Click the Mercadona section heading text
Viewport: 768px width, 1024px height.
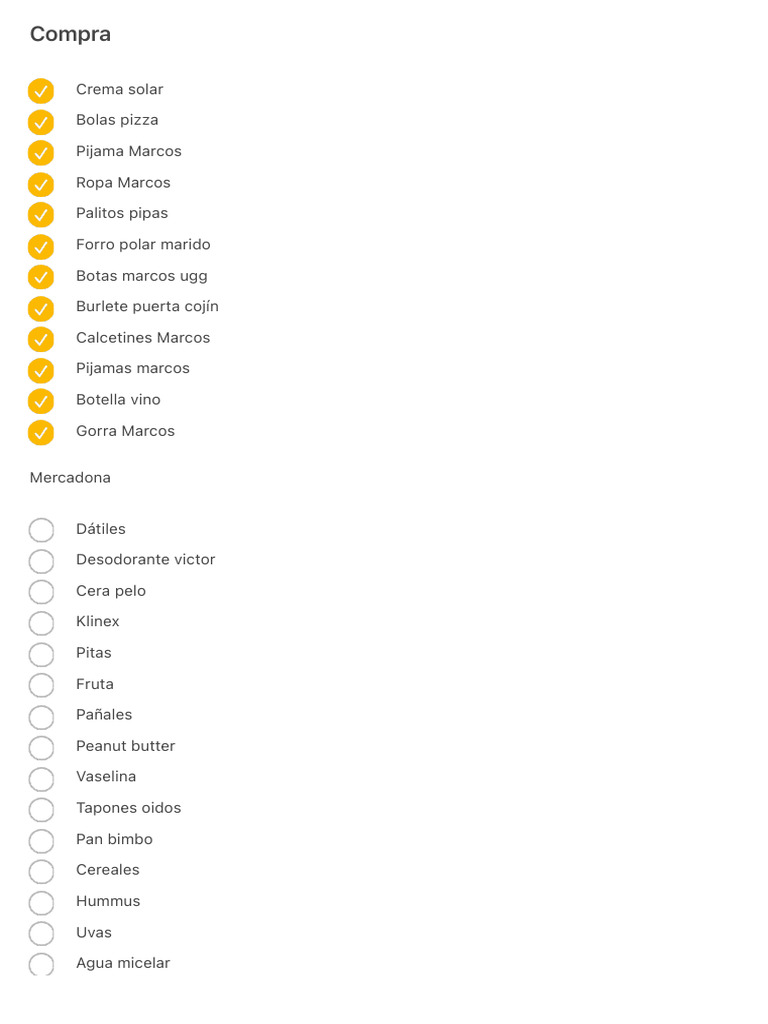[x=70, y=478]
